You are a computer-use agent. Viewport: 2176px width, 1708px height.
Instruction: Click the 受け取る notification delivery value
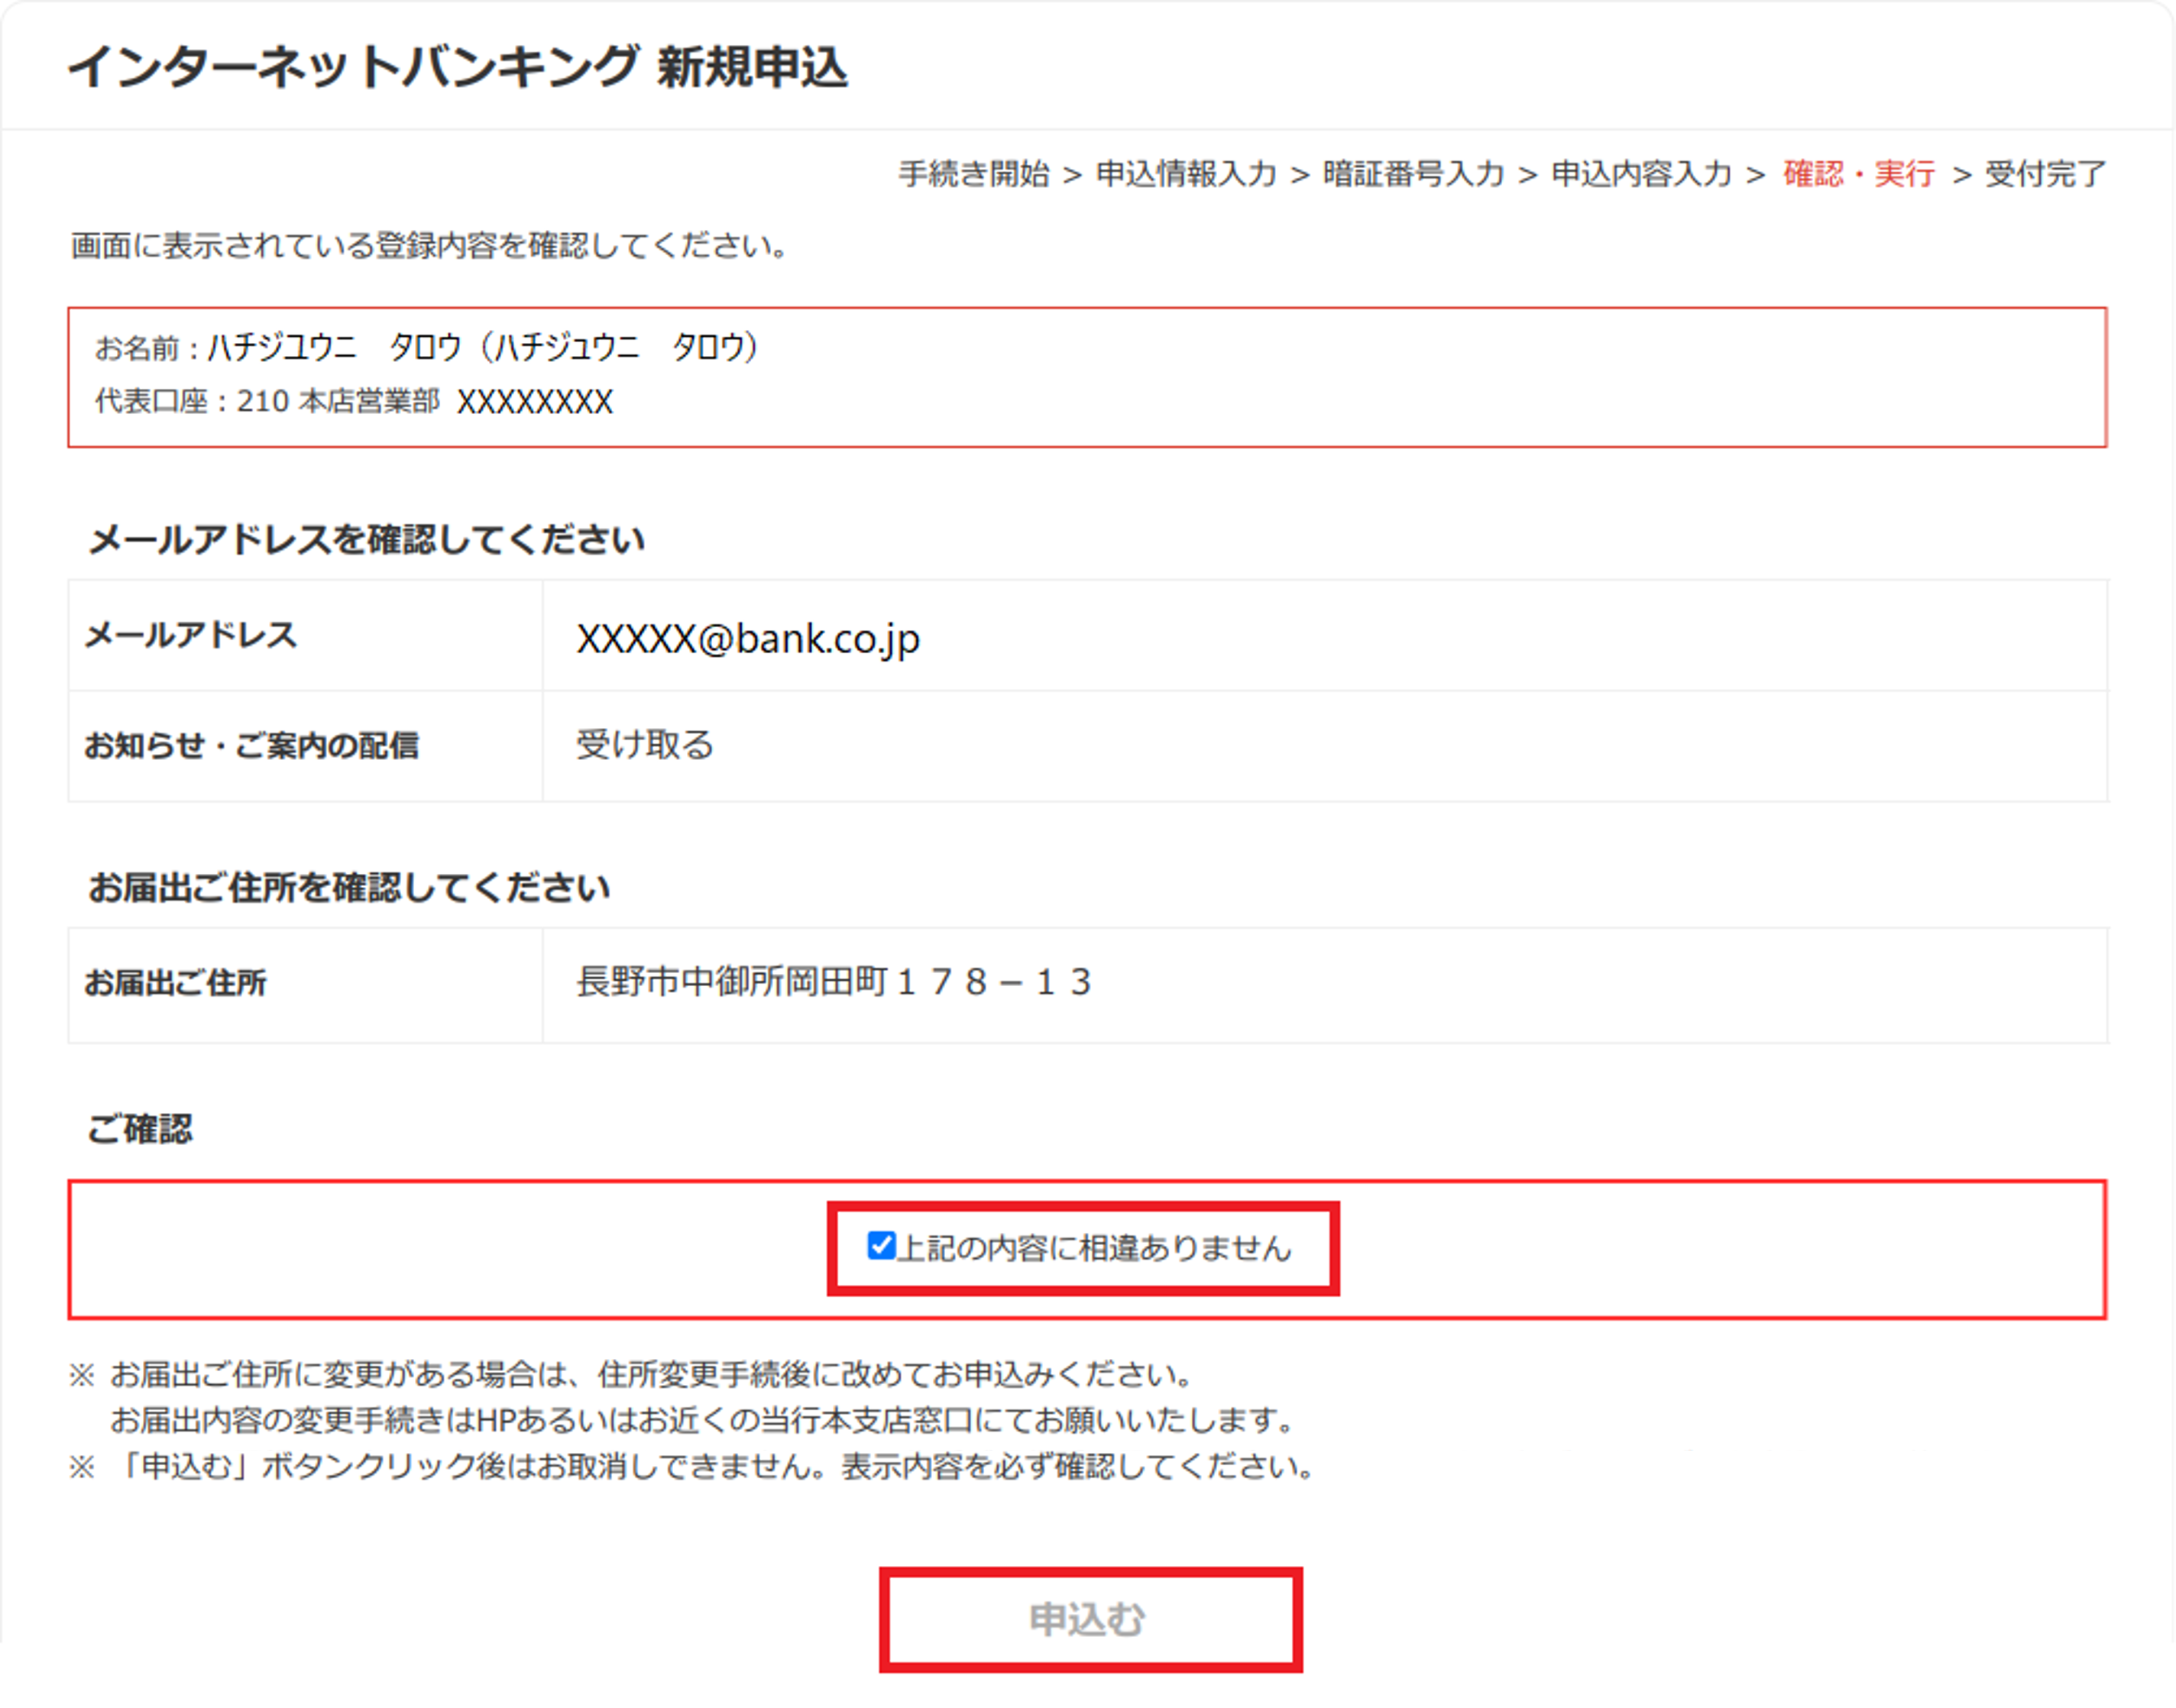coord(645,745)
